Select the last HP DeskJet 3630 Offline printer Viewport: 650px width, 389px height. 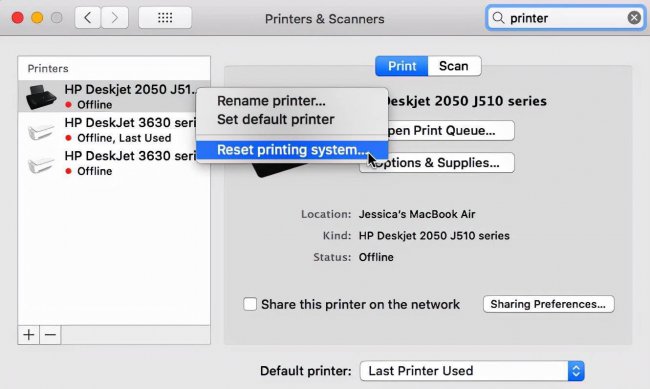pyautogui.click(x=114, y=163)
